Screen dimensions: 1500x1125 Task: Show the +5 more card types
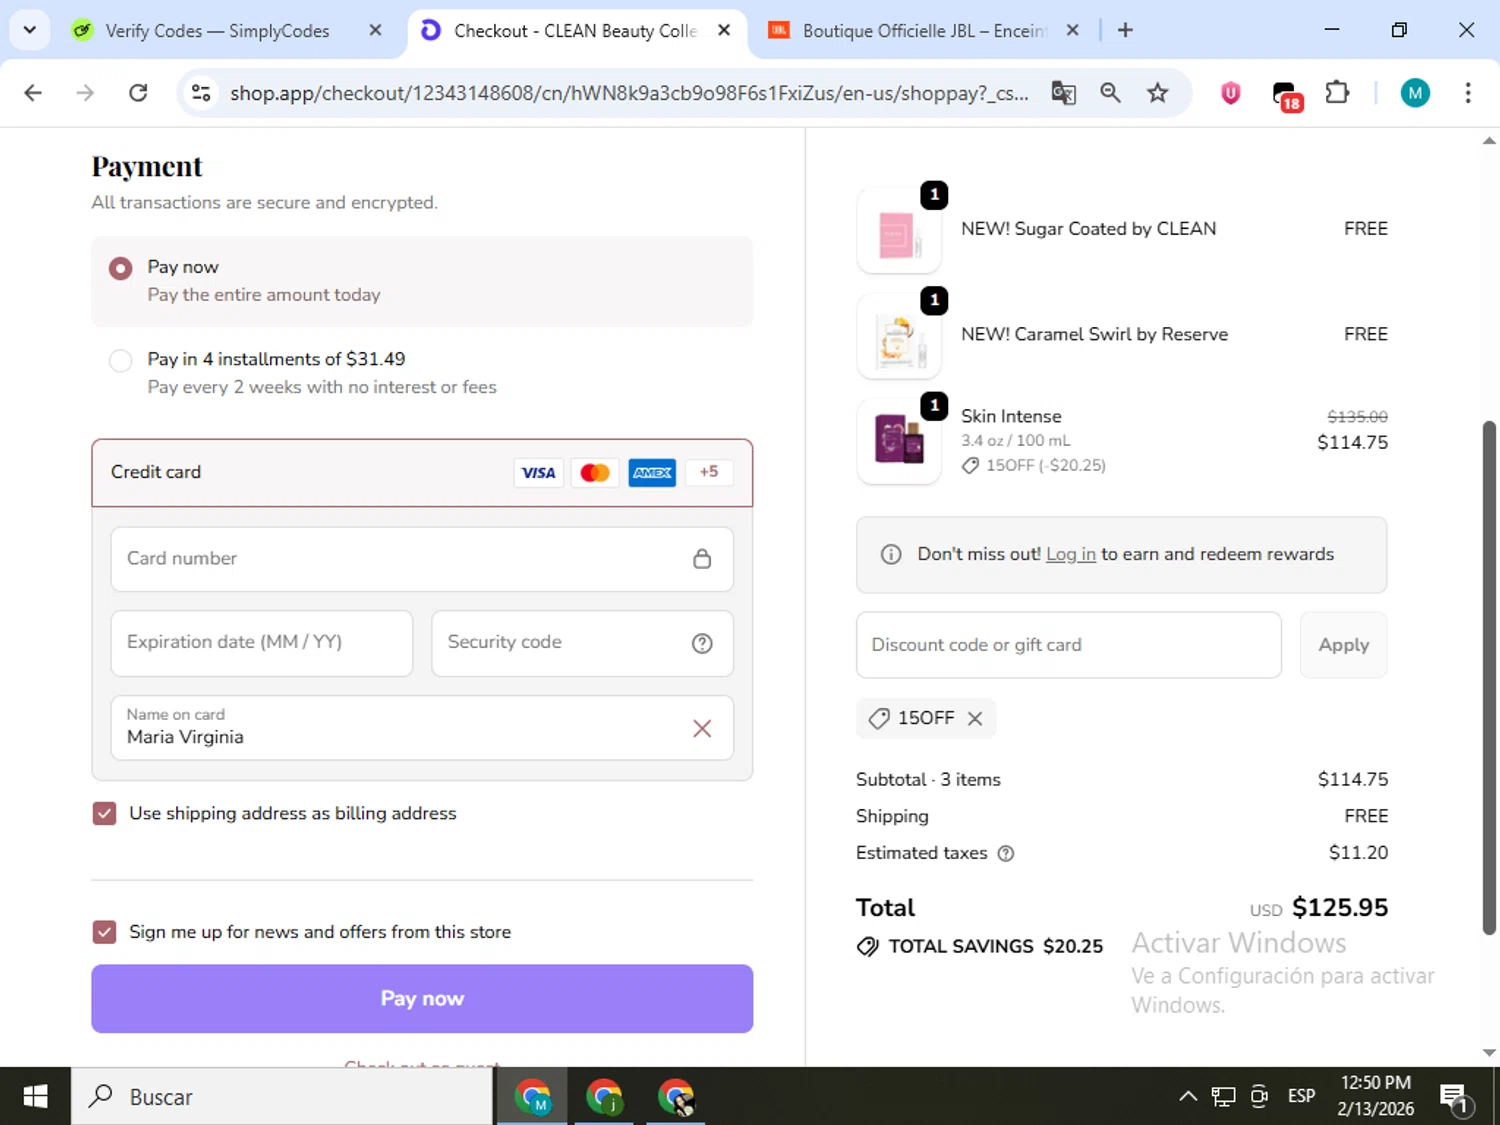tap(709, 472)
